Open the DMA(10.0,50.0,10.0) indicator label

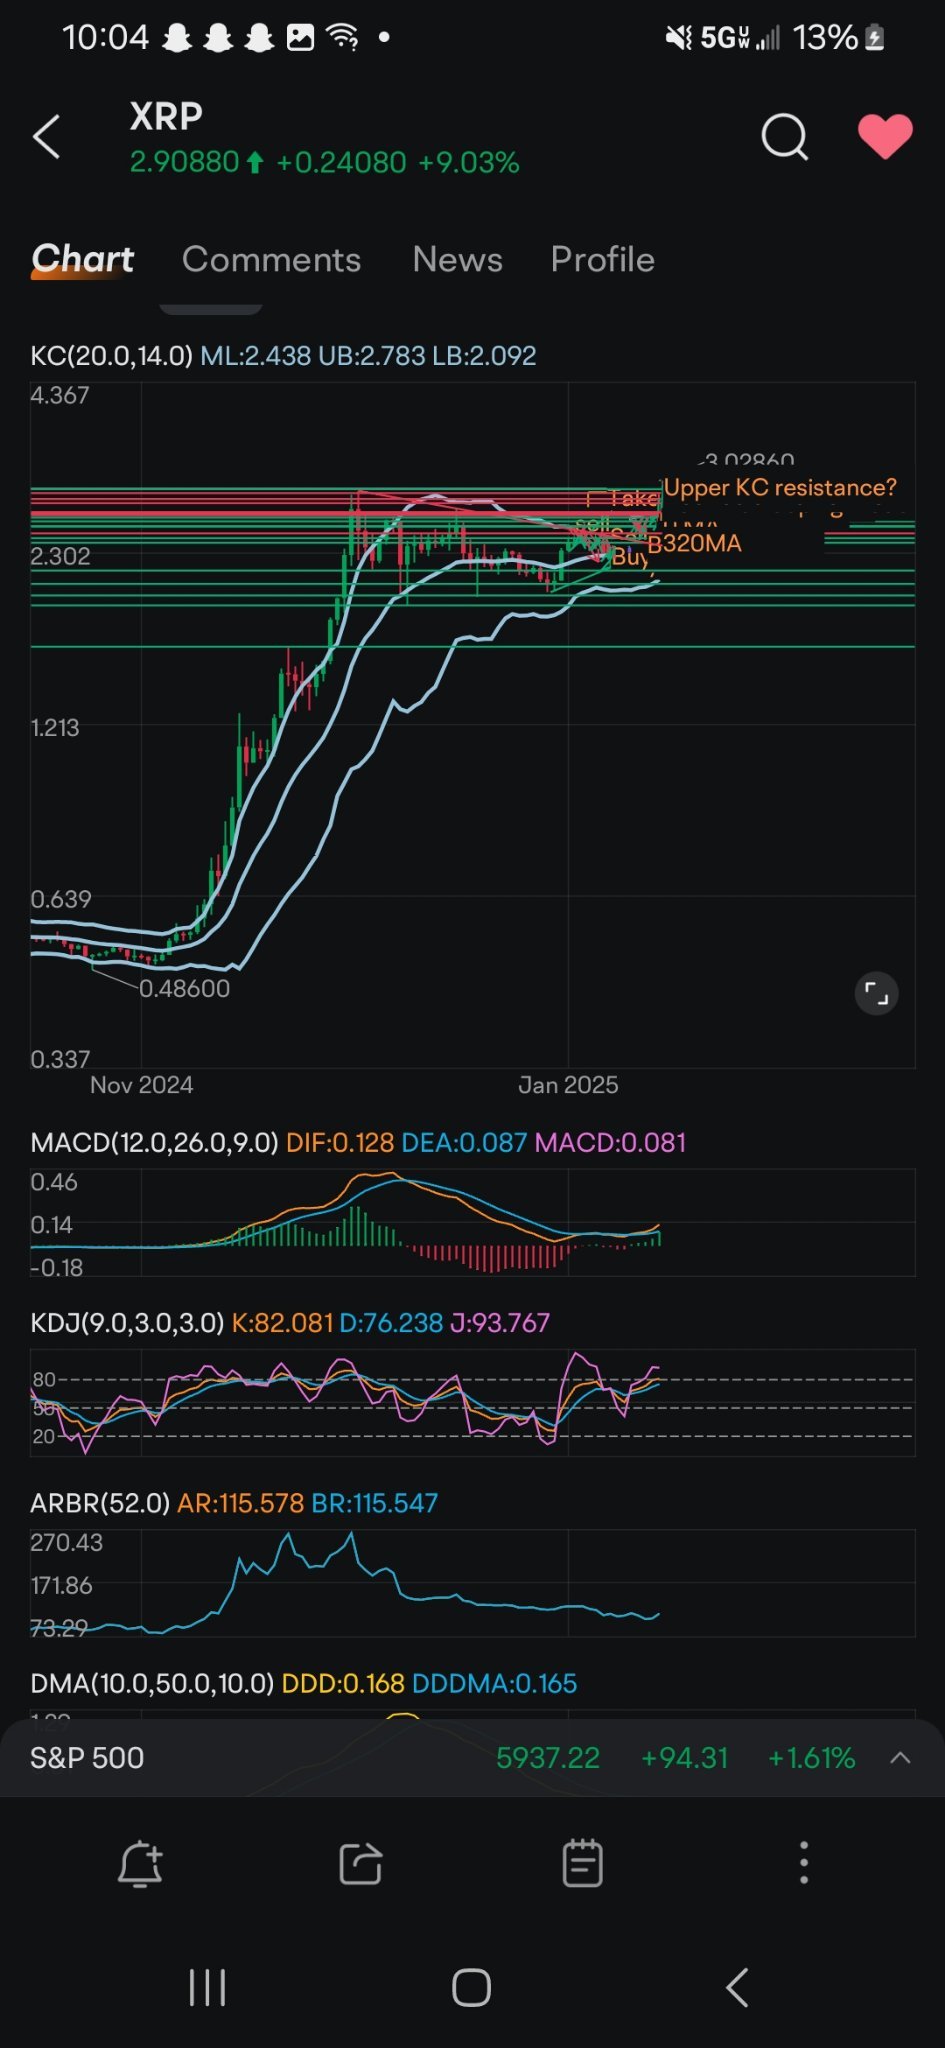[x=152, y=1683]
